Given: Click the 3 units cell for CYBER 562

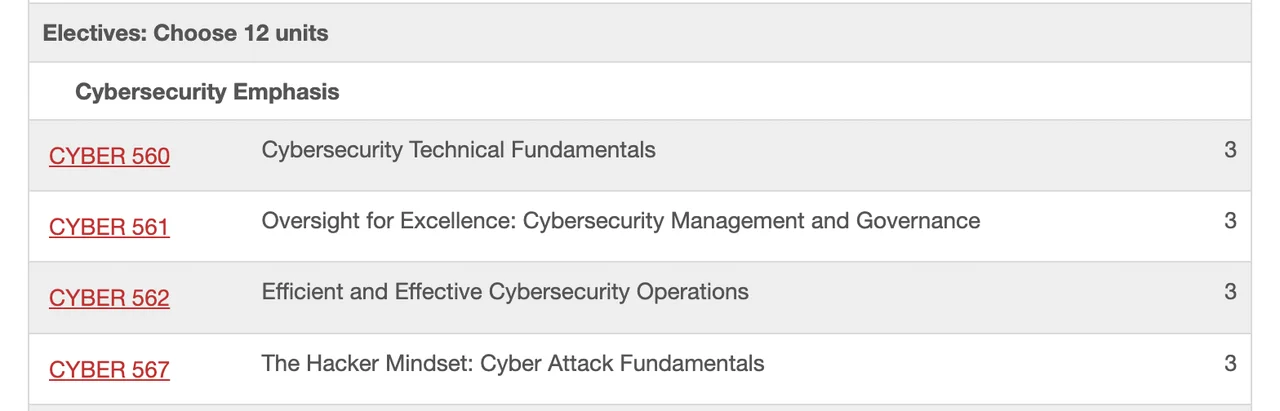Looking at the screenshot, I should [1230, 292].
